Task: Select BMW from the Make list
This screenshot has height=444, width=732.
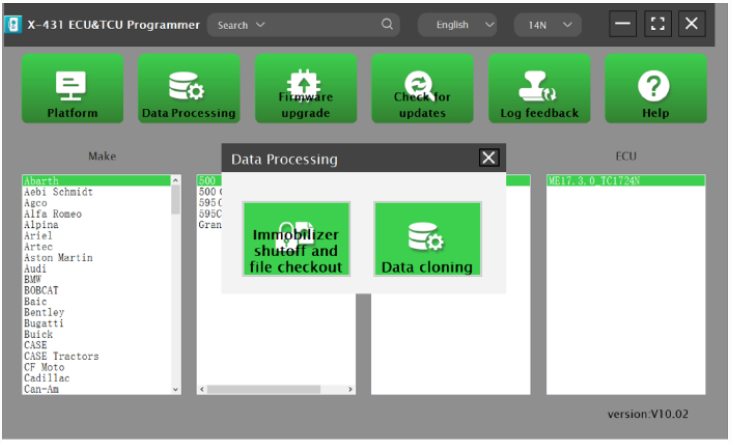Action: [33, 280]
